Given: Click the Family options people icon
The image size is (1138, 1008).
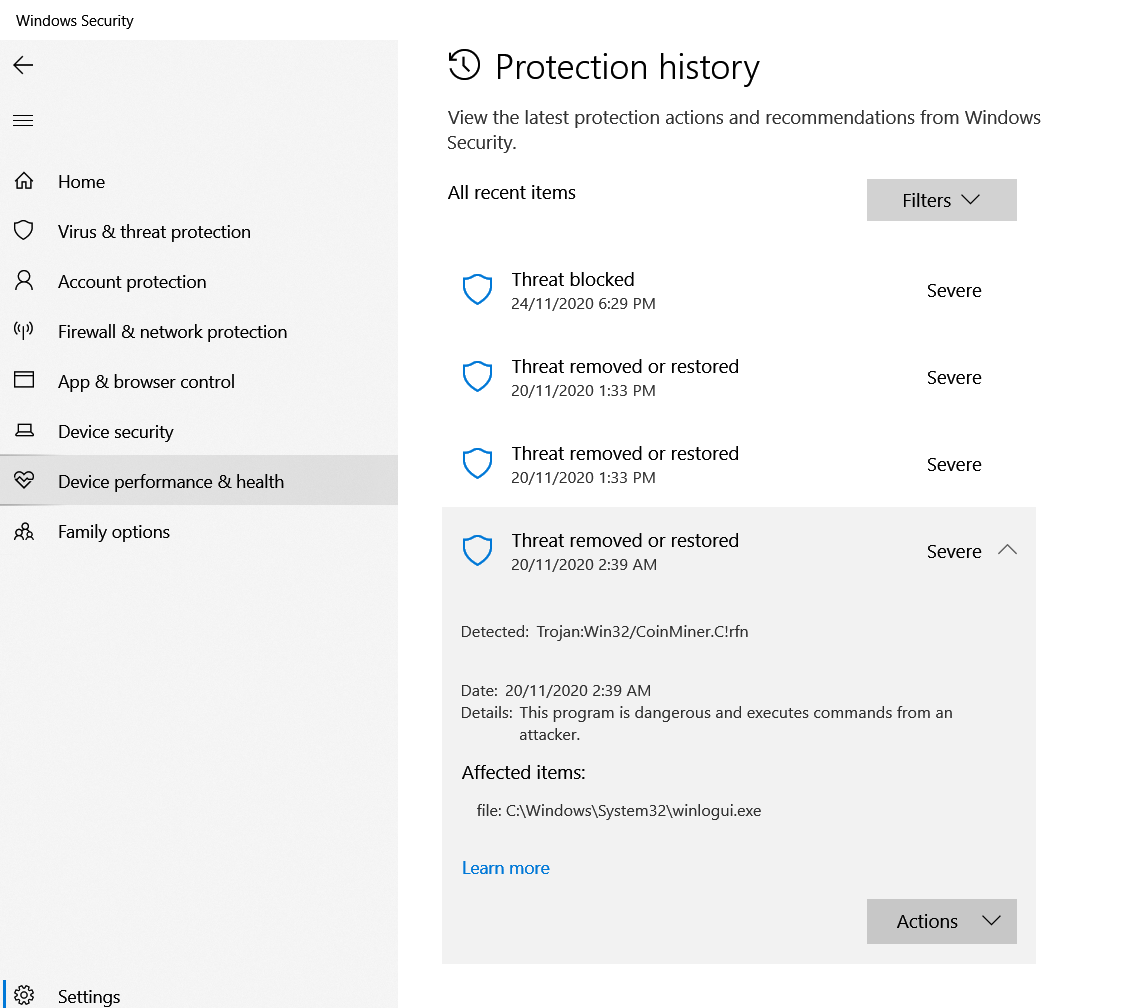Looking at the screenshot, I should point(24,532).
